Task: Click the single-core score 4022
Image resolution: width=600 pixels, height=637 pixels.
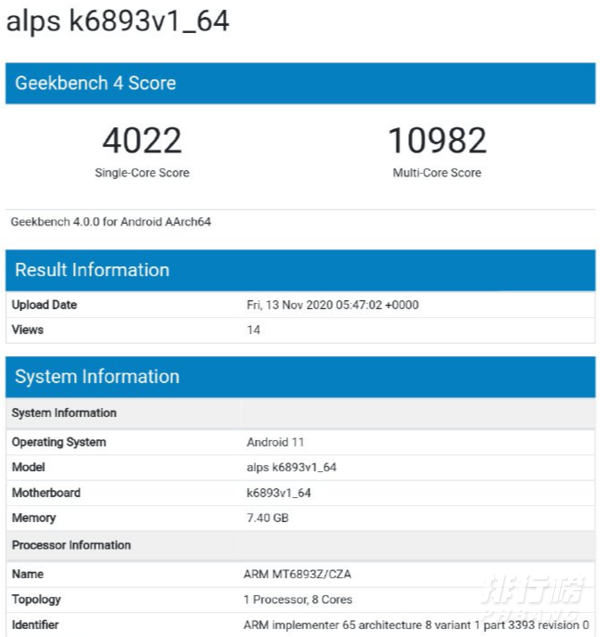Action: [142, 141]
